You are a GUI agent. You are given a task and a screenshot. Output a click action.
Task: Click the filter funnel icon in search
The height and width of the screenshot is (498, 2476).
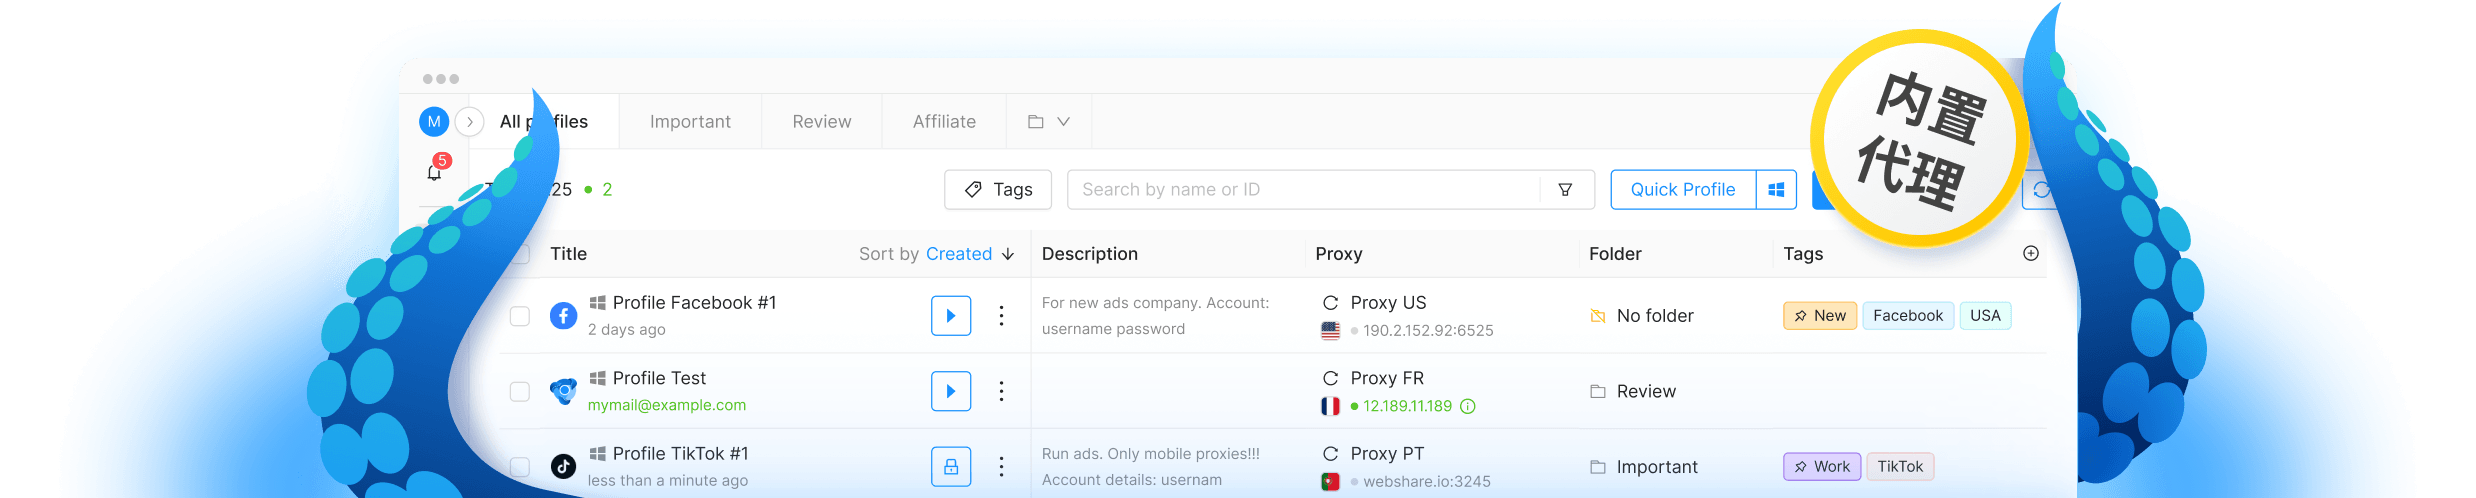[x=1565, y=190]
